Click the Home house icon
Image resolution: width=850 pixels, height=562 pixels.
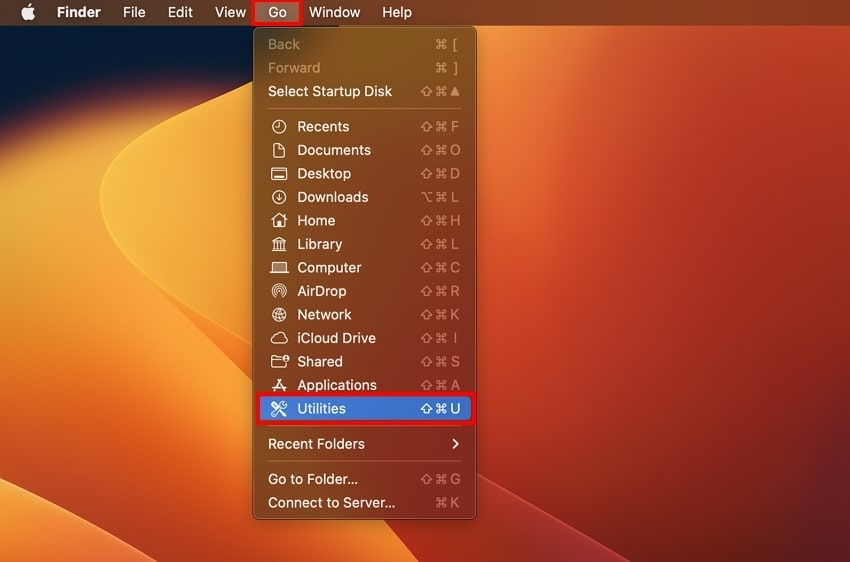click(279, 221)
